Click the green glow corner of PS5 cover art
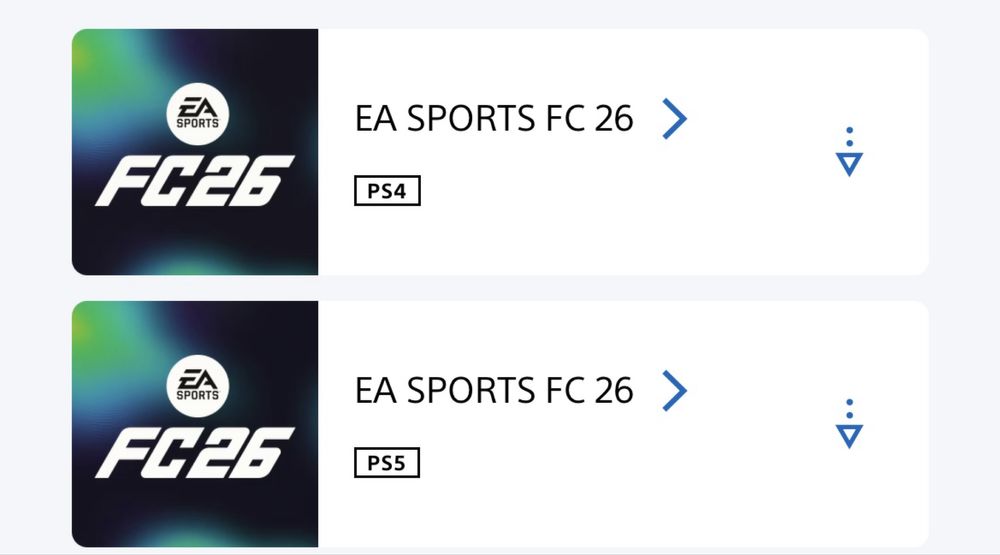 click(90, 320)
